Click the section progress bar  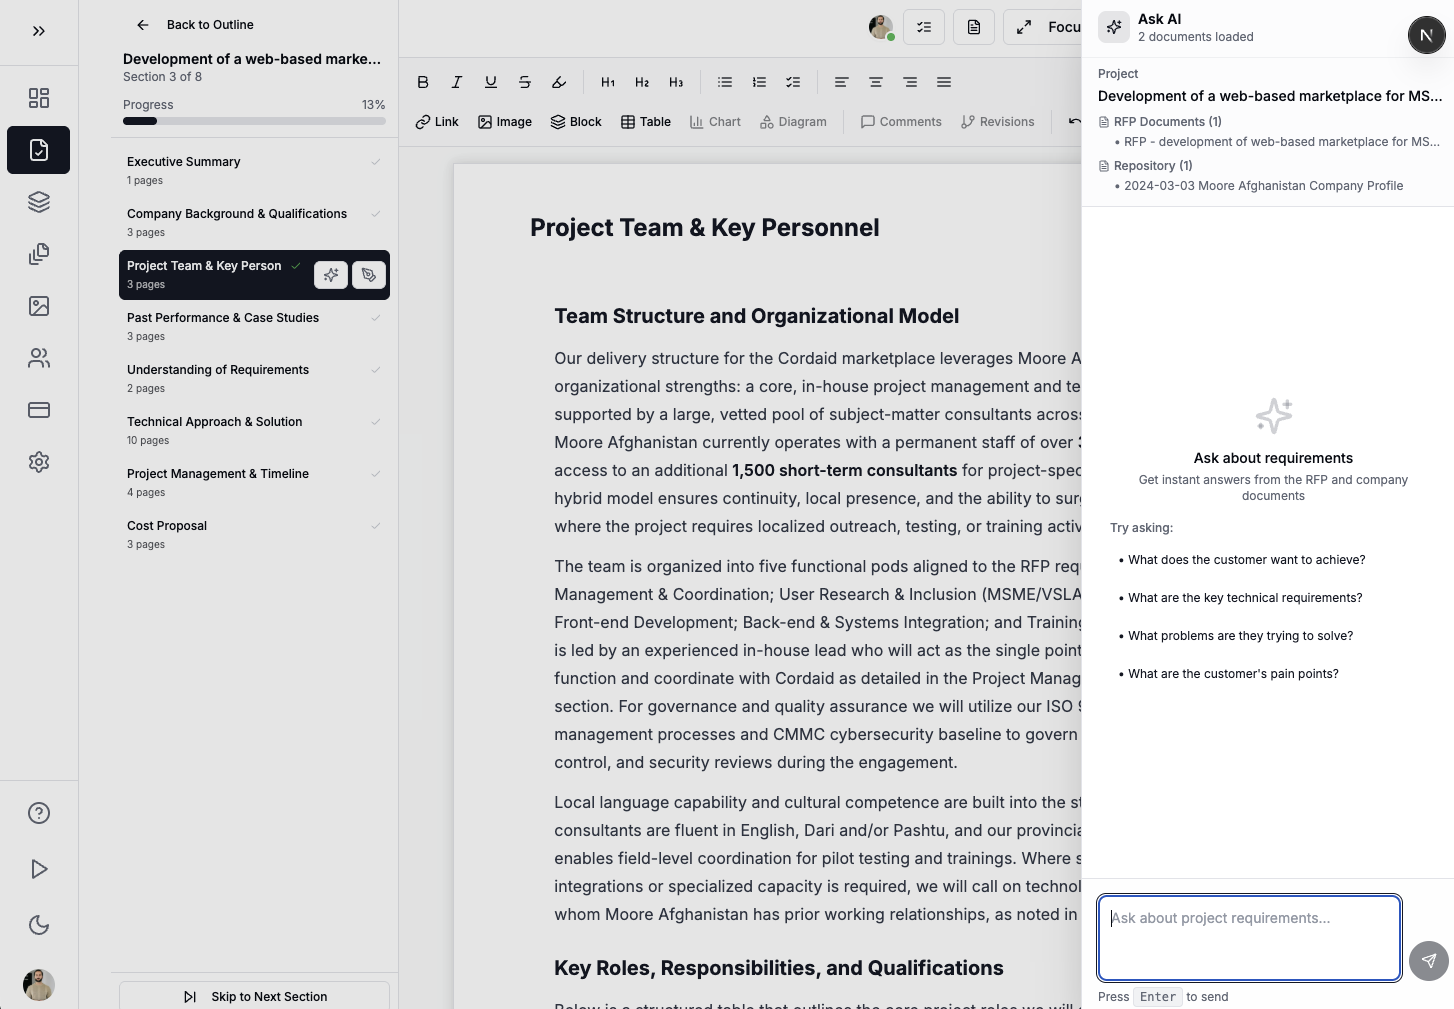pos(254,121)
